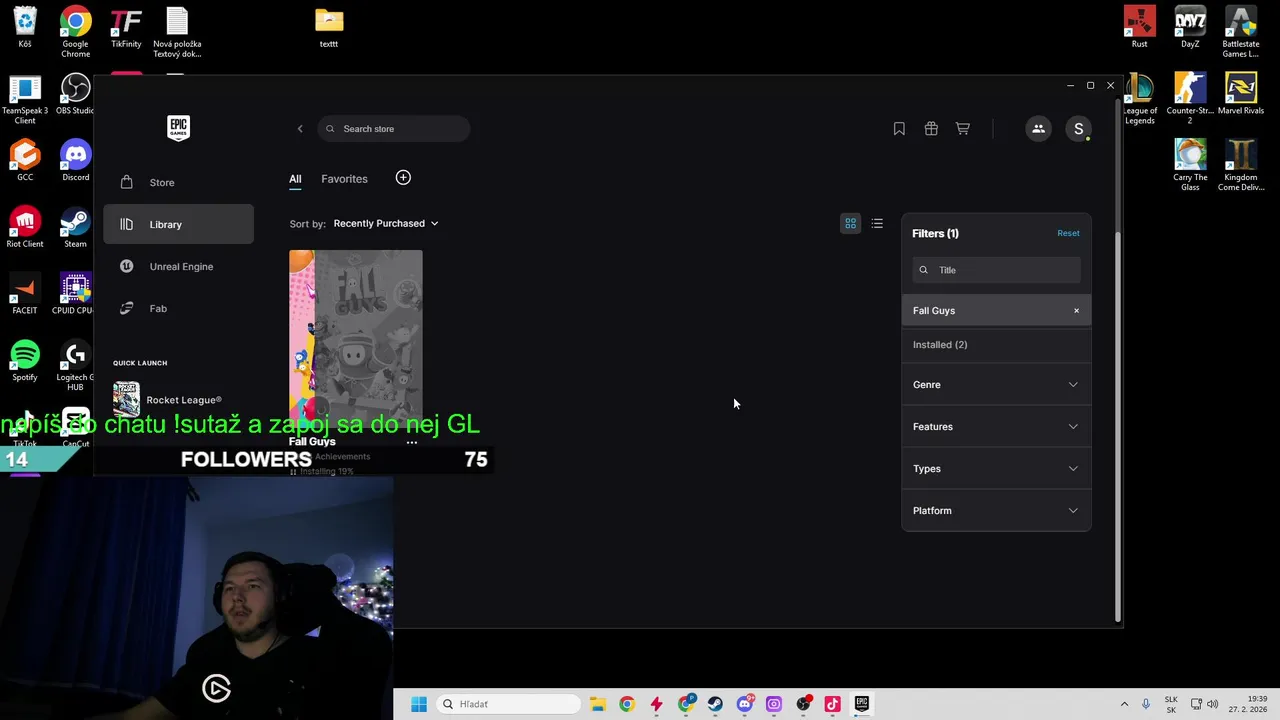1280x720 pixels.
Task: Open the Windows Start menu
Action: [x=419, y=704]
